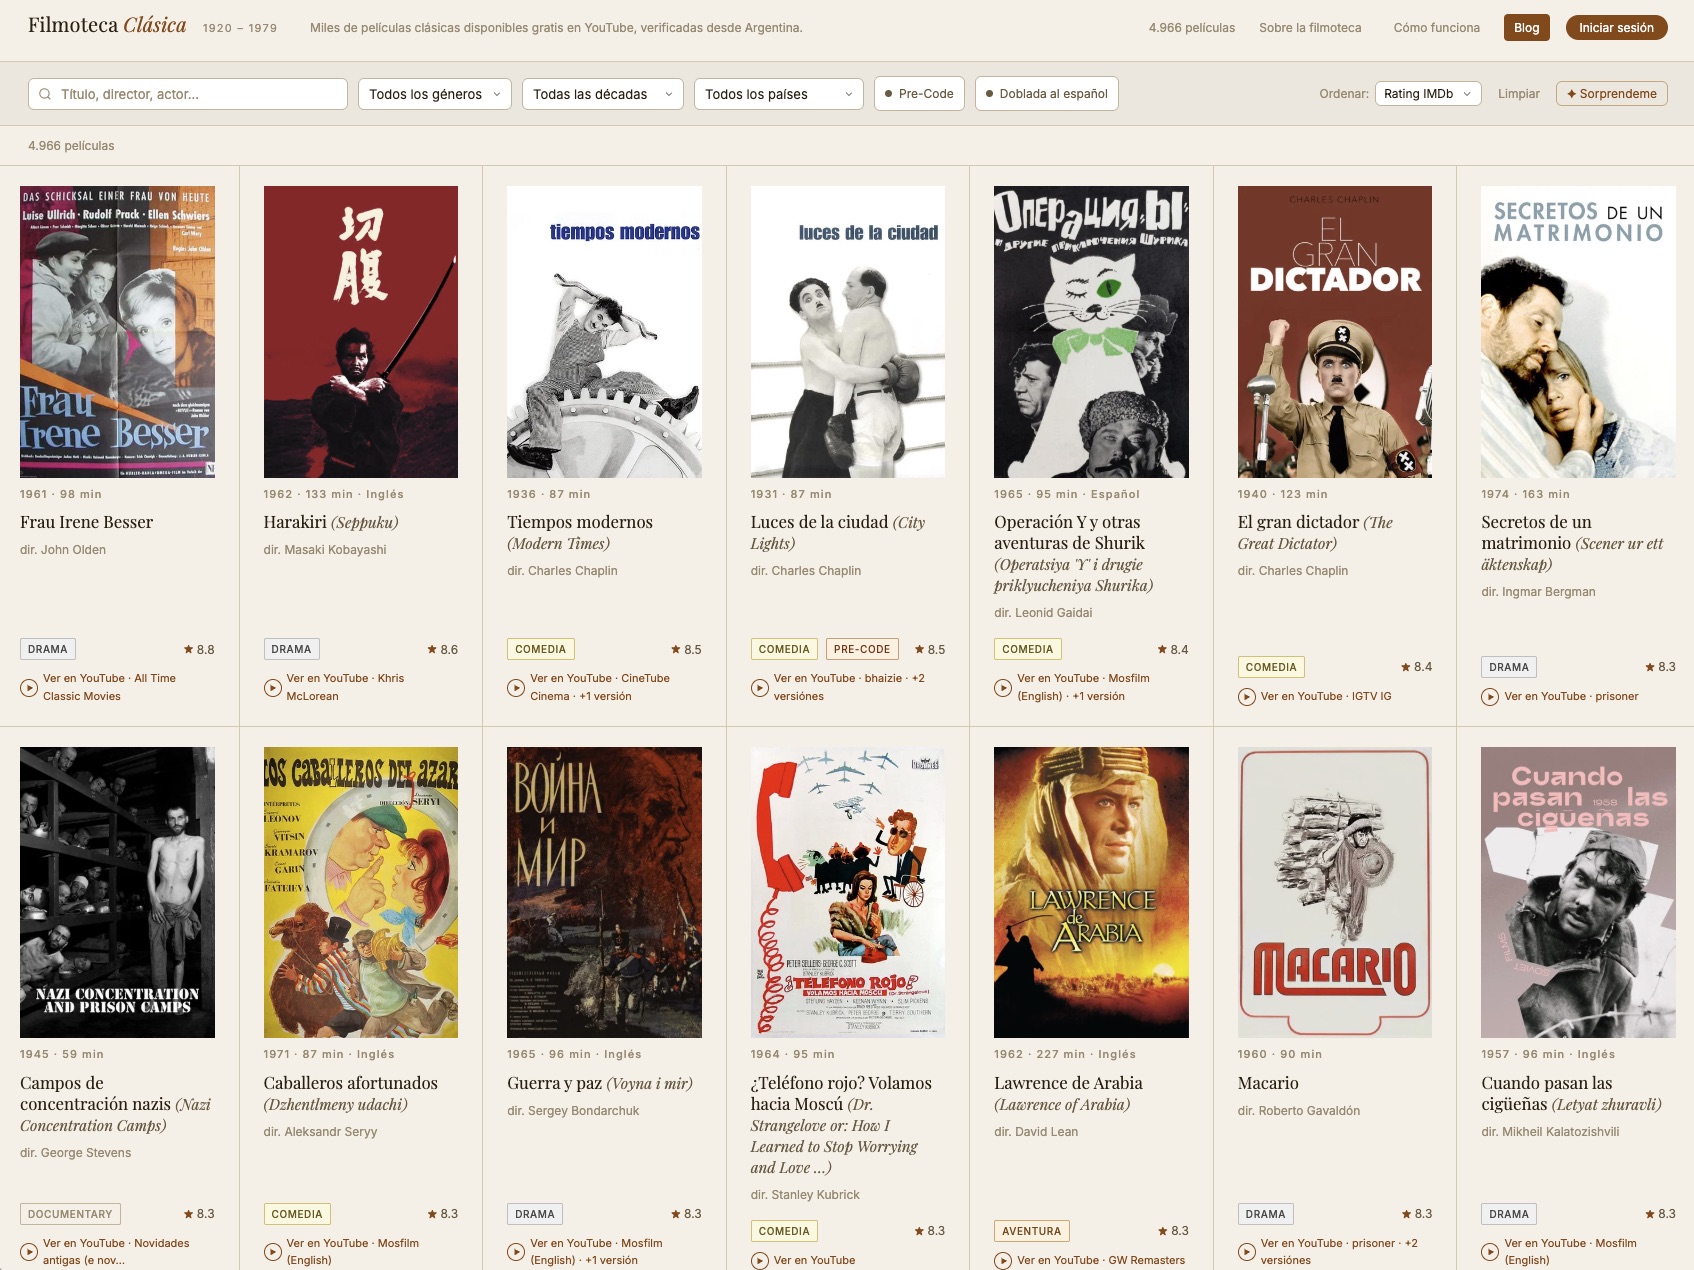The height and width of the screenshot is (1270, 1694).
Task: Click play icon for Secretos de un matrimonio
Action: point(1490,697)
